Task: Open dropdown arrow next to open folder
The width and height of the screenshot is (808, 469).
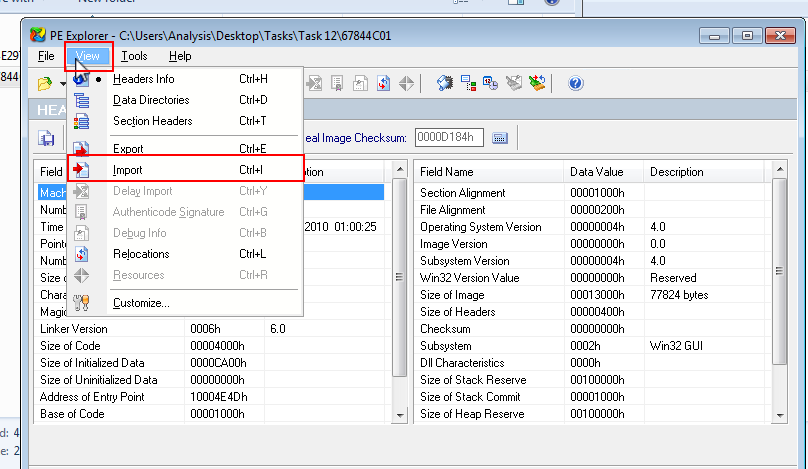Action: point(62,83)
